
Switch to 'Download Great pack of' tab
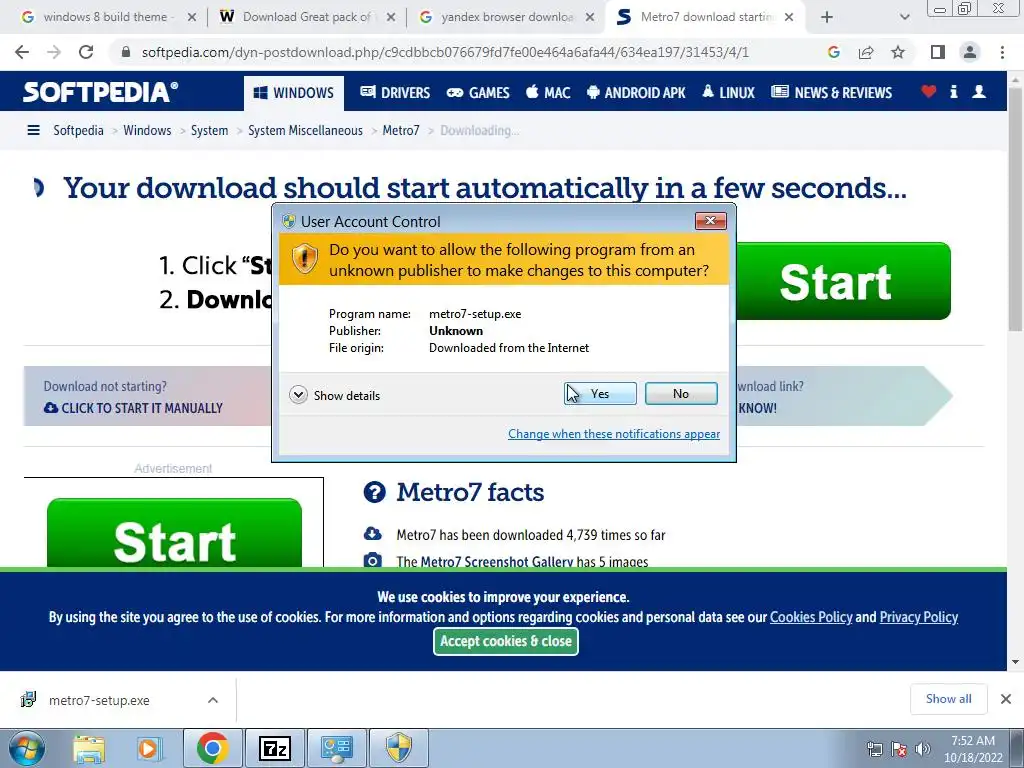(x=307, y=18)
